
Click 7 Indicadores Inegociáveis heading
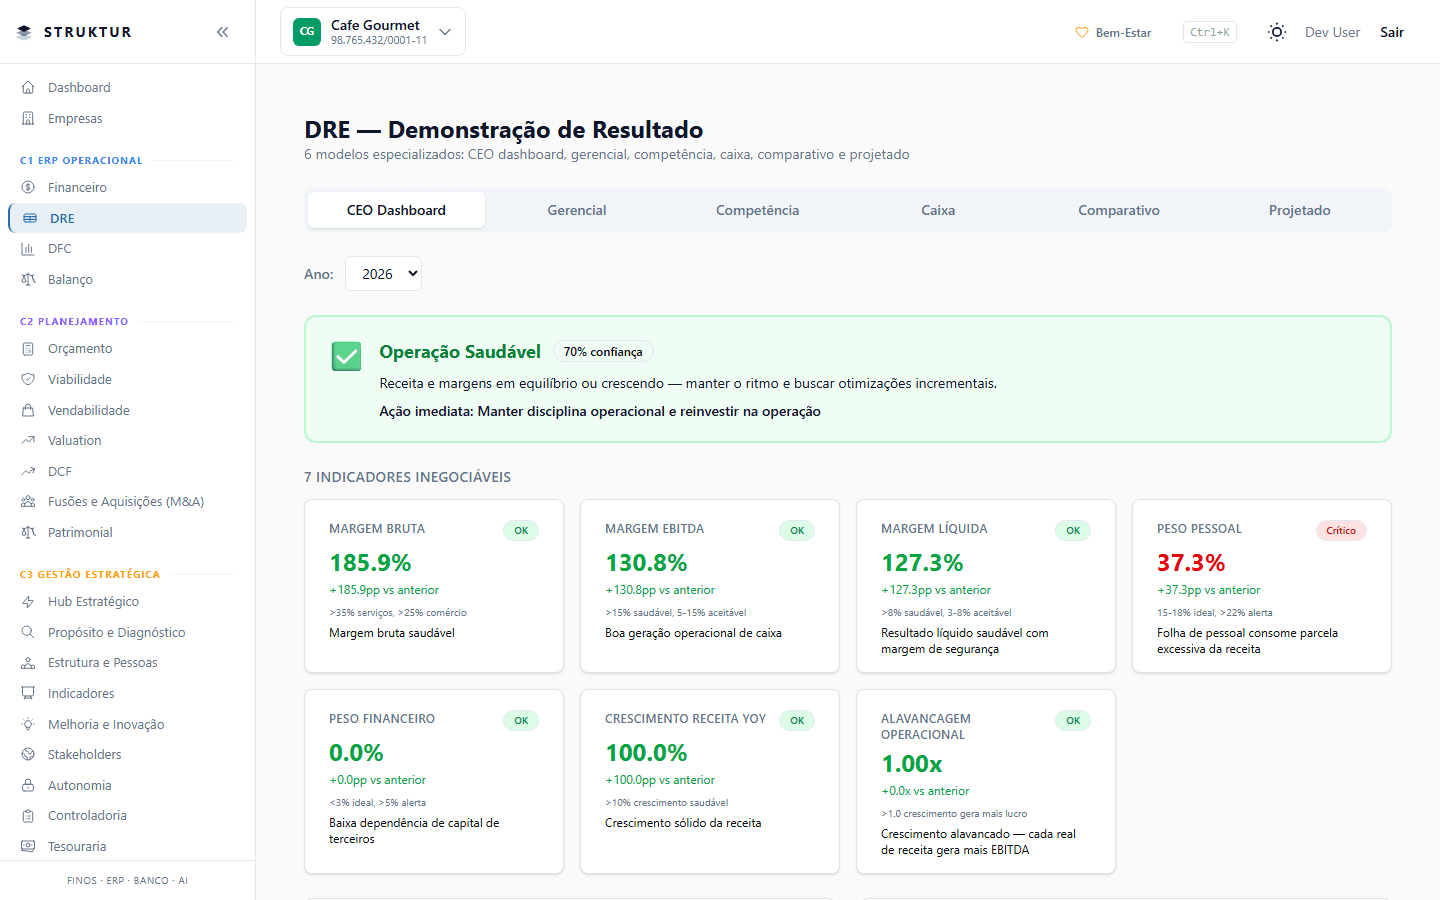click(x=407, y=477)
